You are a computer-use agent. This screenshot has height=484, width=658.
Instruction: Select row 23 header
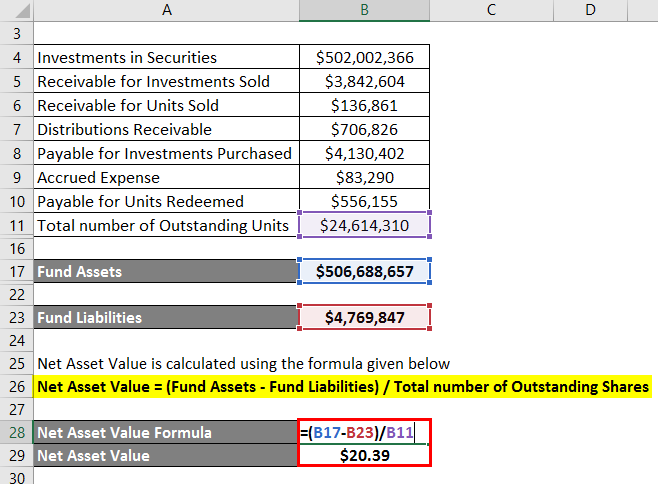tap(17, 317)
